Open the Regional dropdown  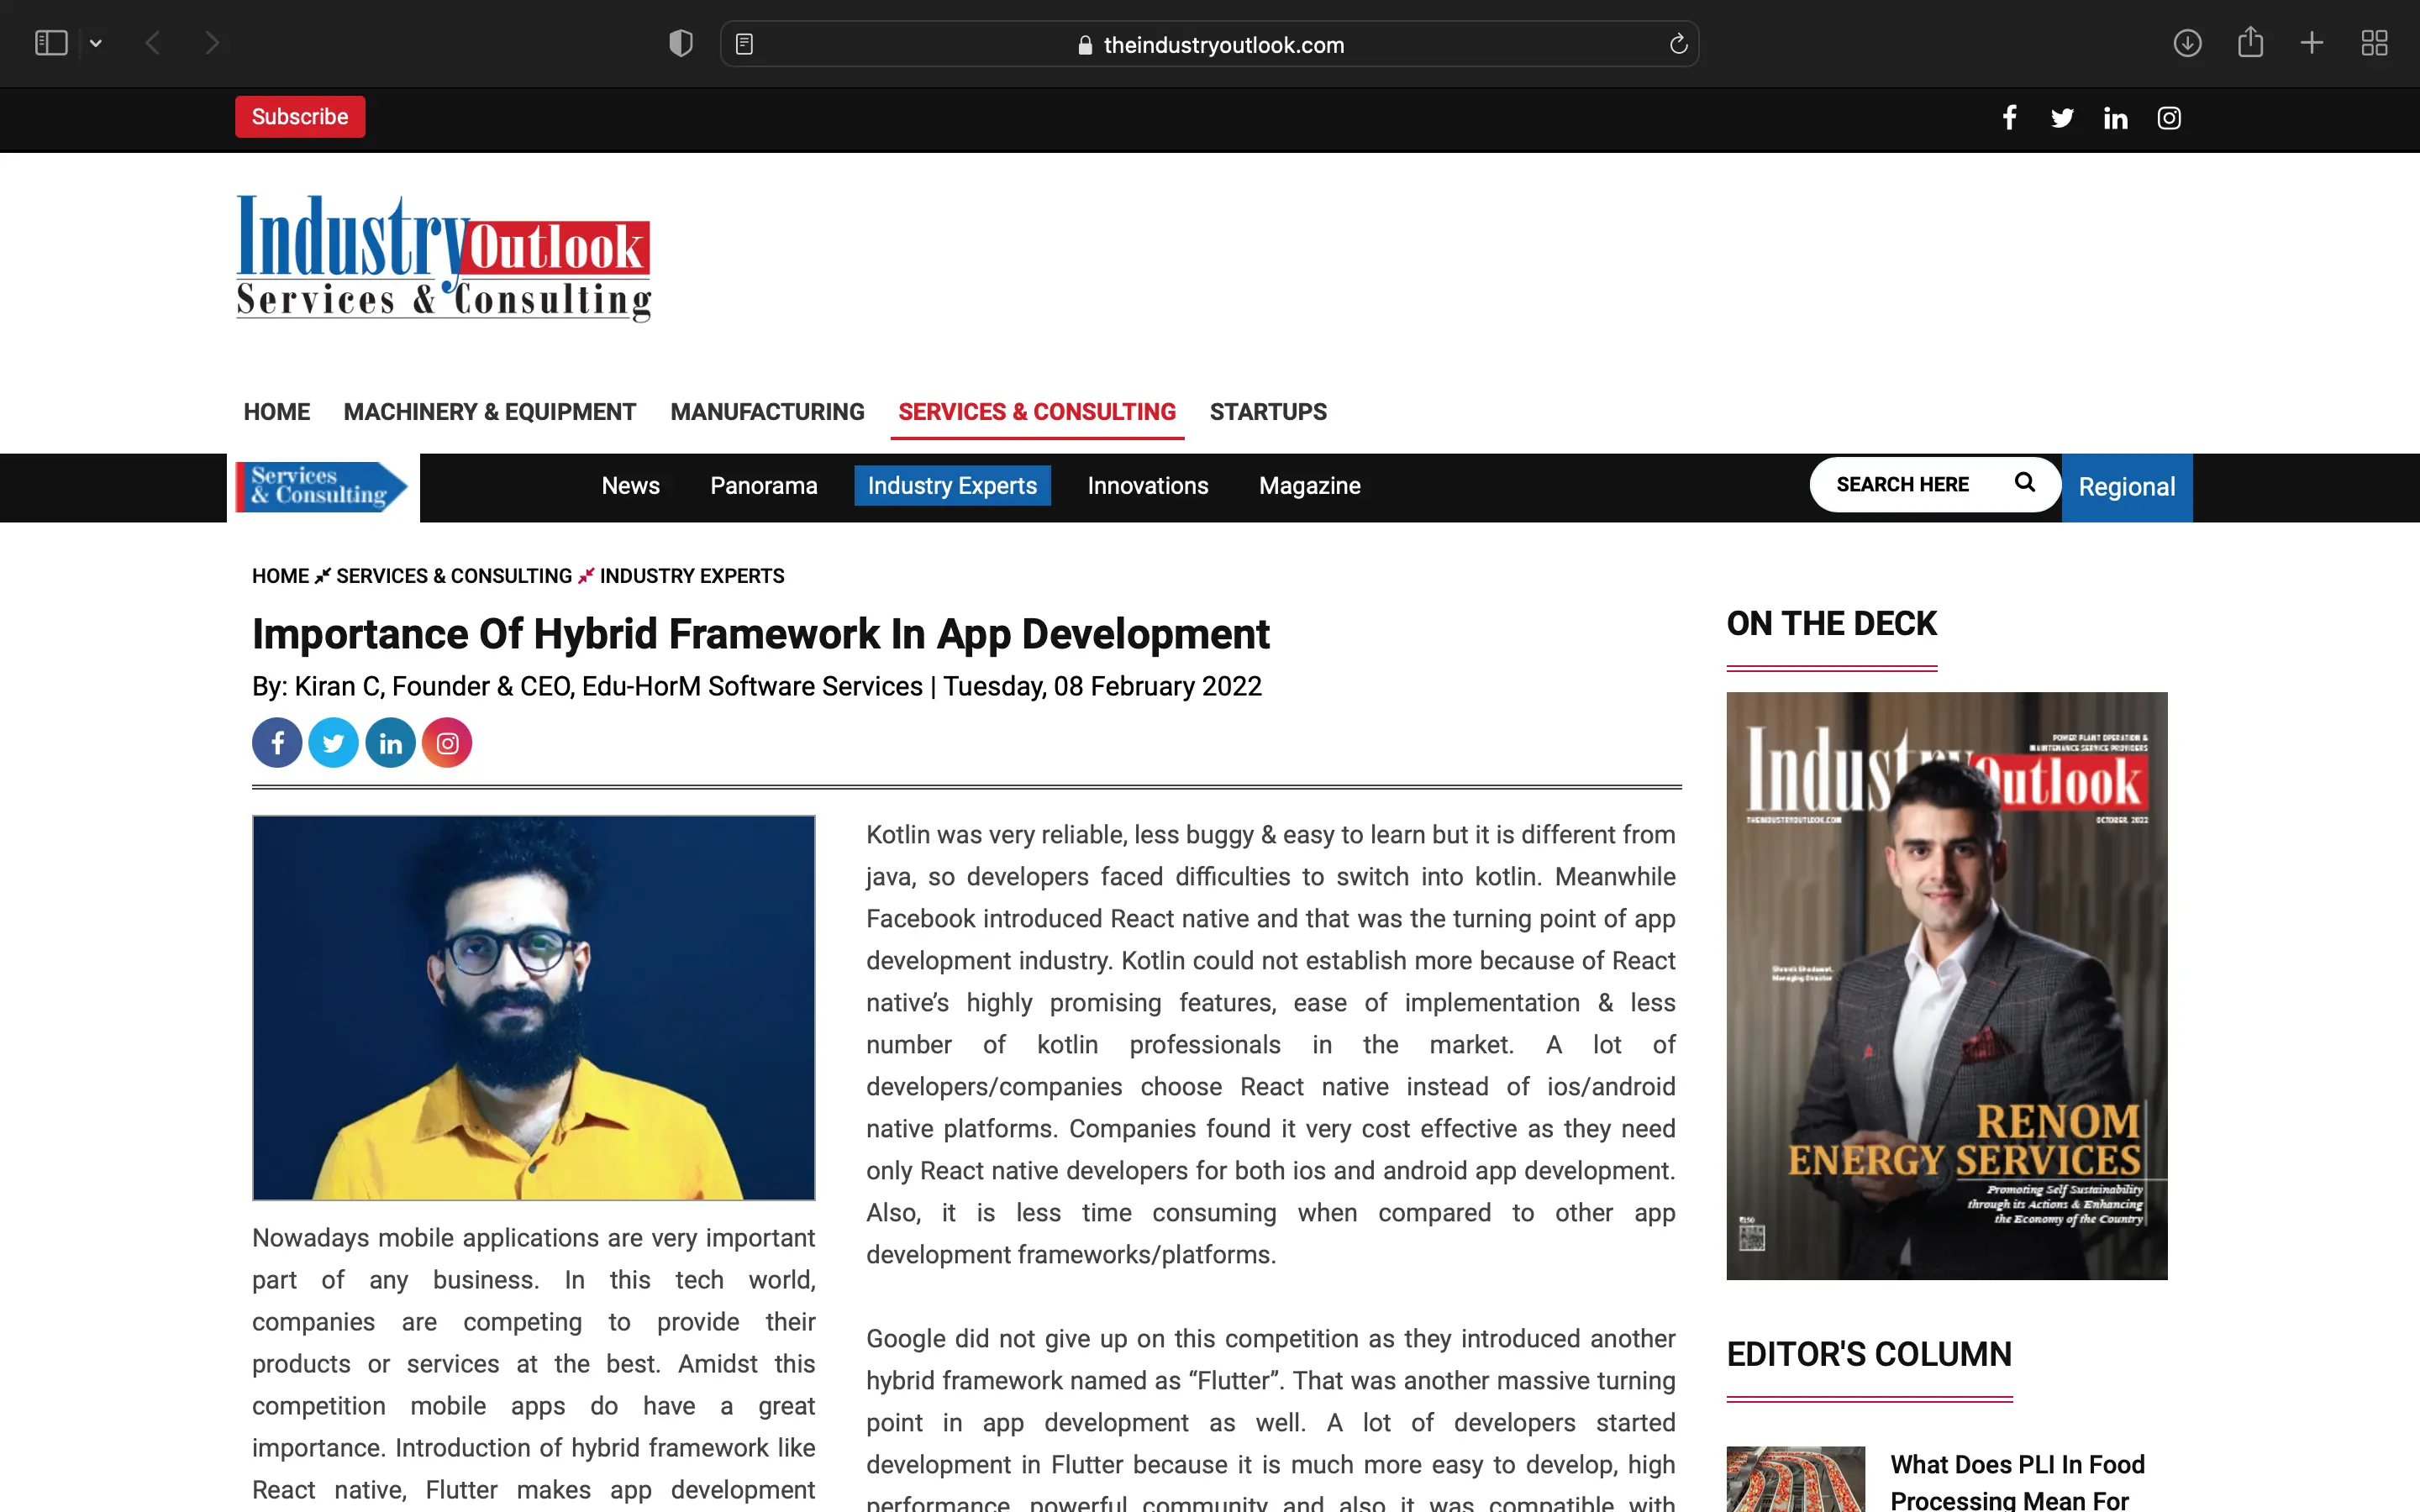point(2126,487)
